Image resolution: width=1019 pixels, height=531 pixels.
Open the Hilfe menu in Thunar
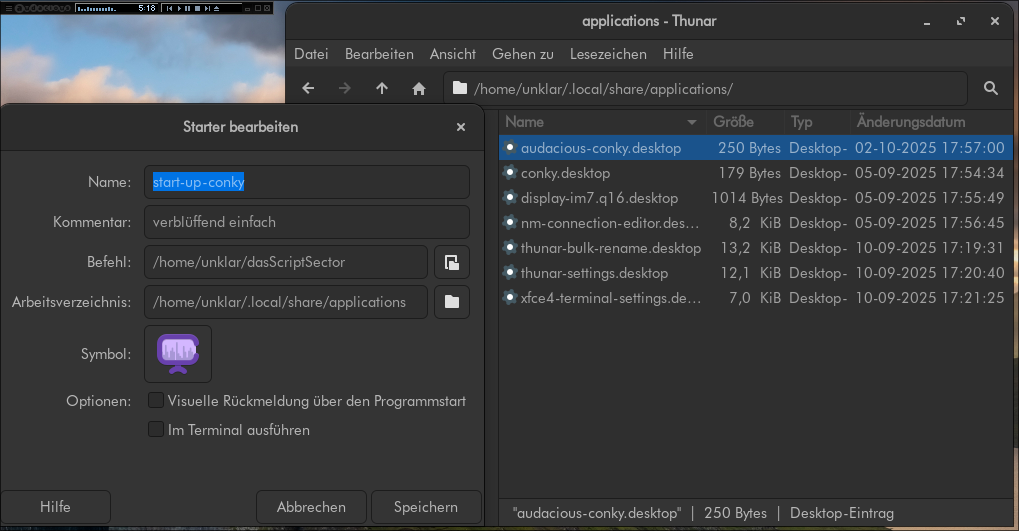click(x=678, y=54)
